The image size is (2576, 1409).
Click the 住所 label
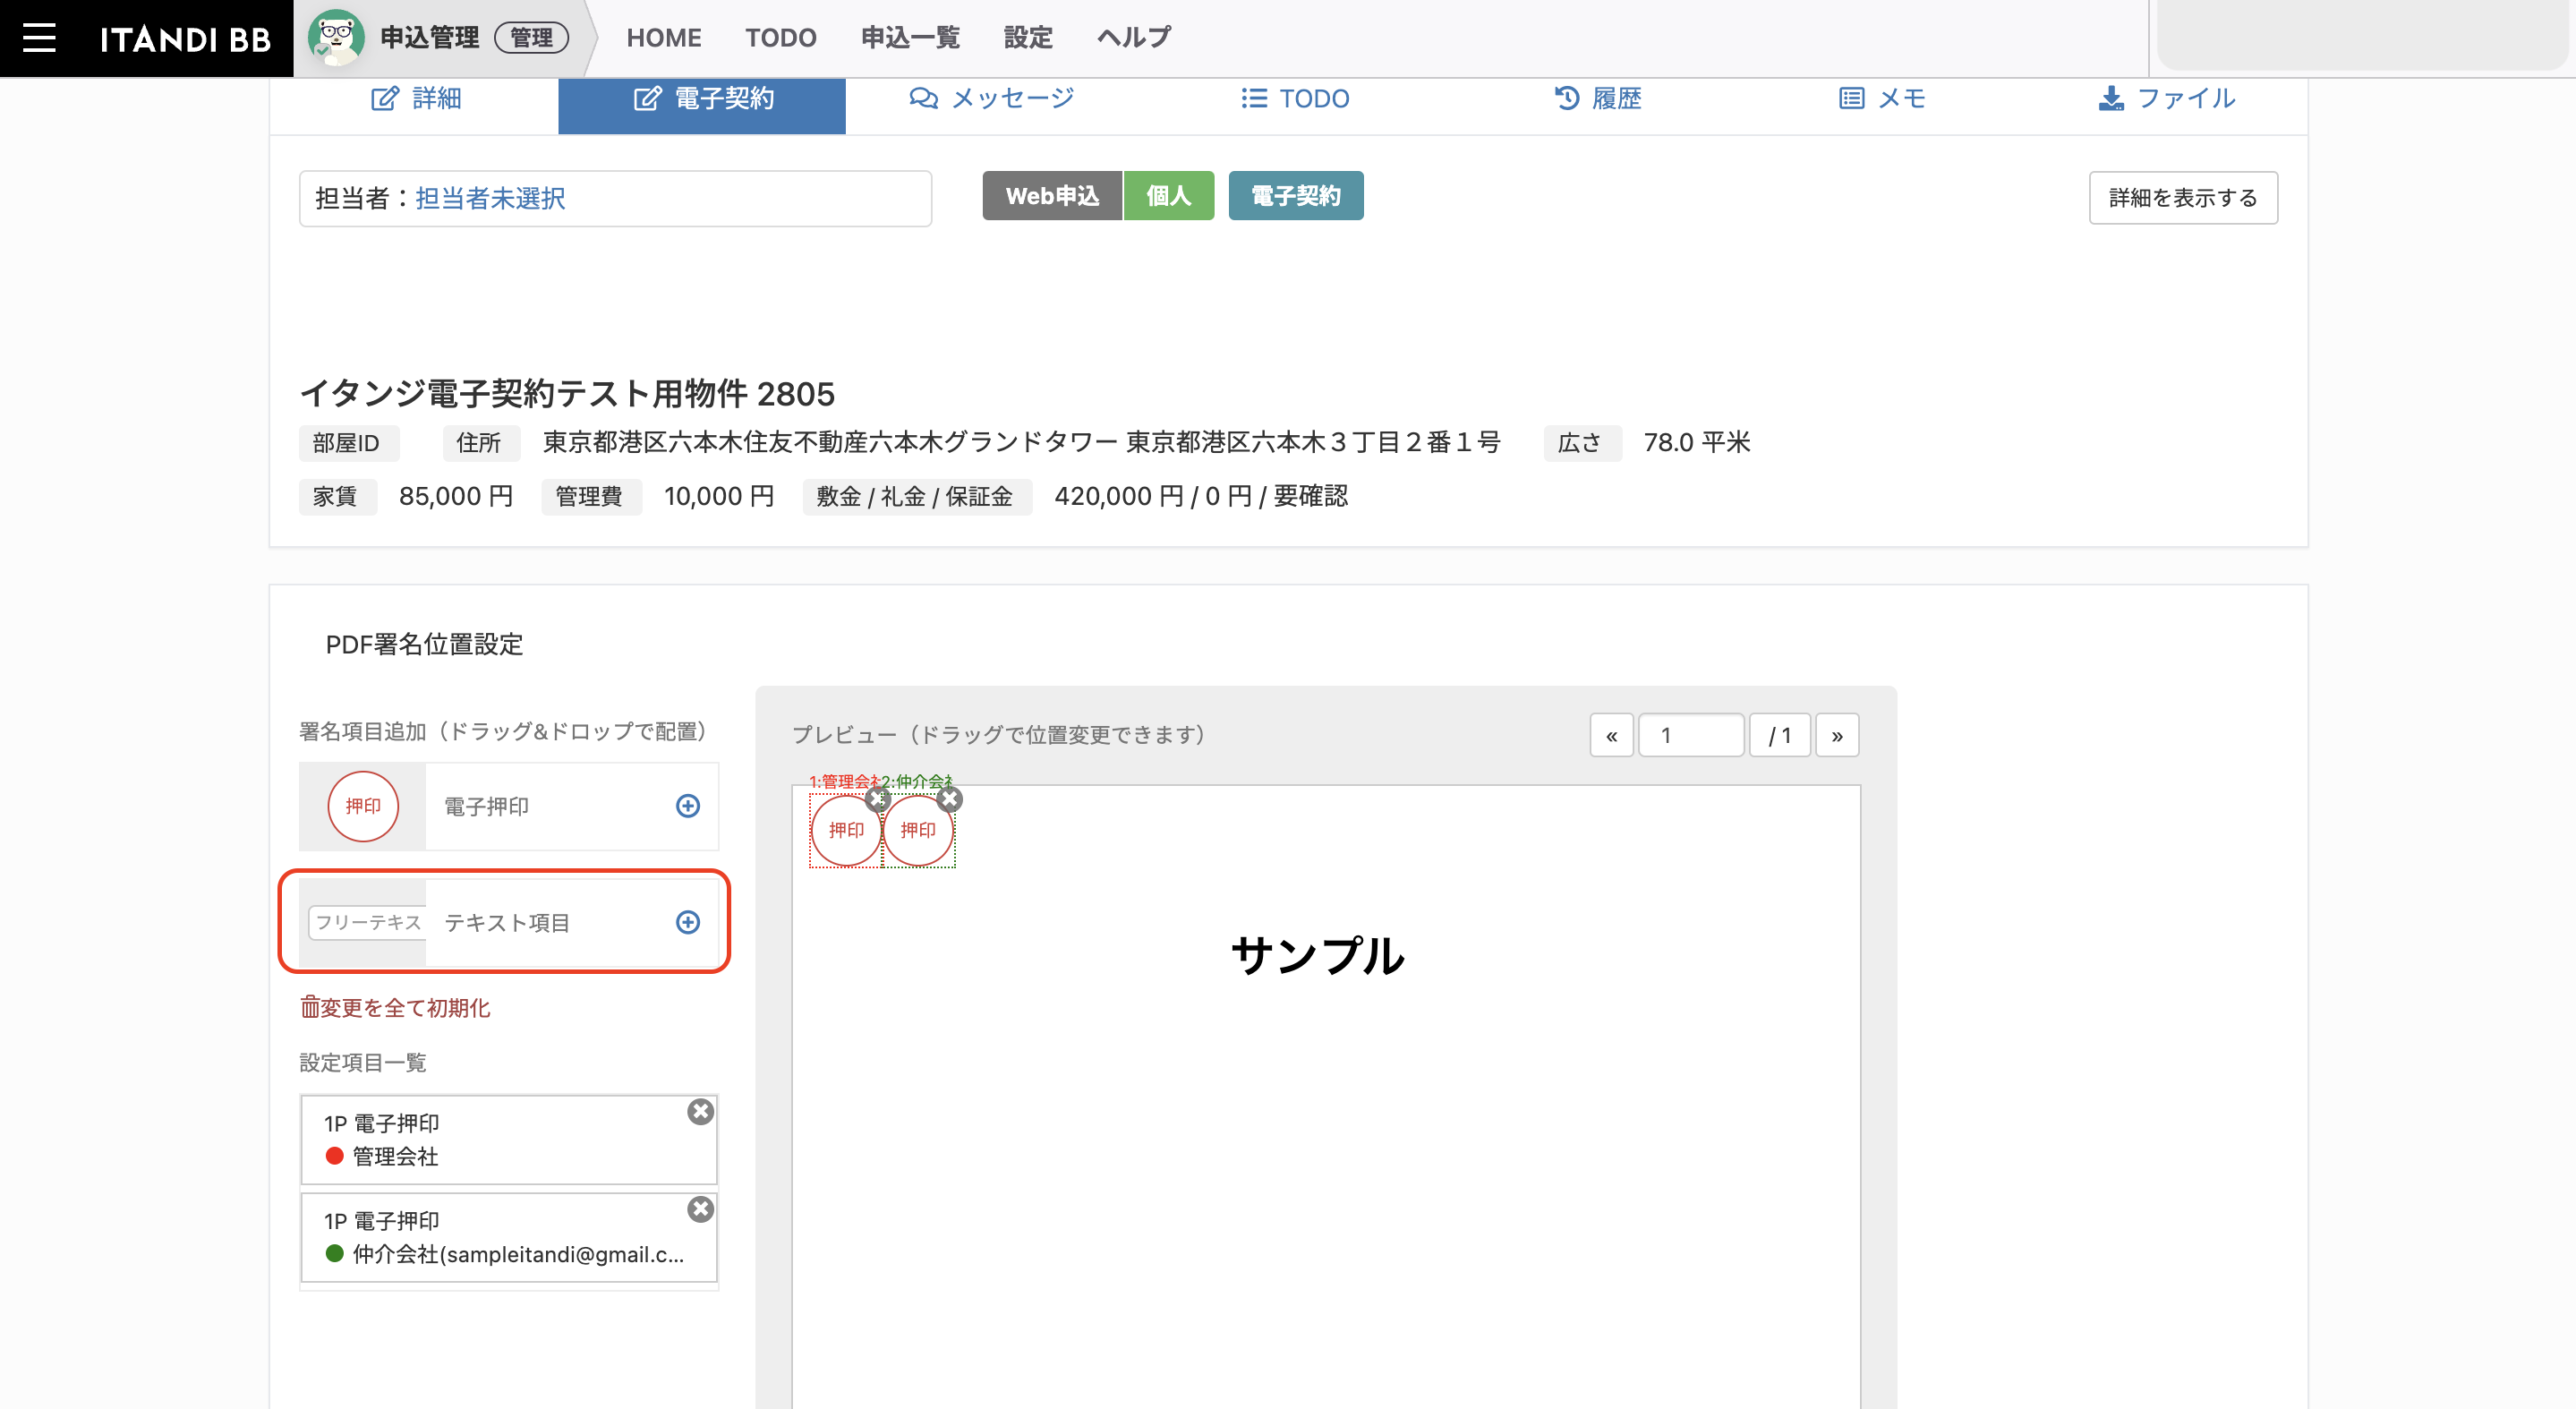click(479, 443)
